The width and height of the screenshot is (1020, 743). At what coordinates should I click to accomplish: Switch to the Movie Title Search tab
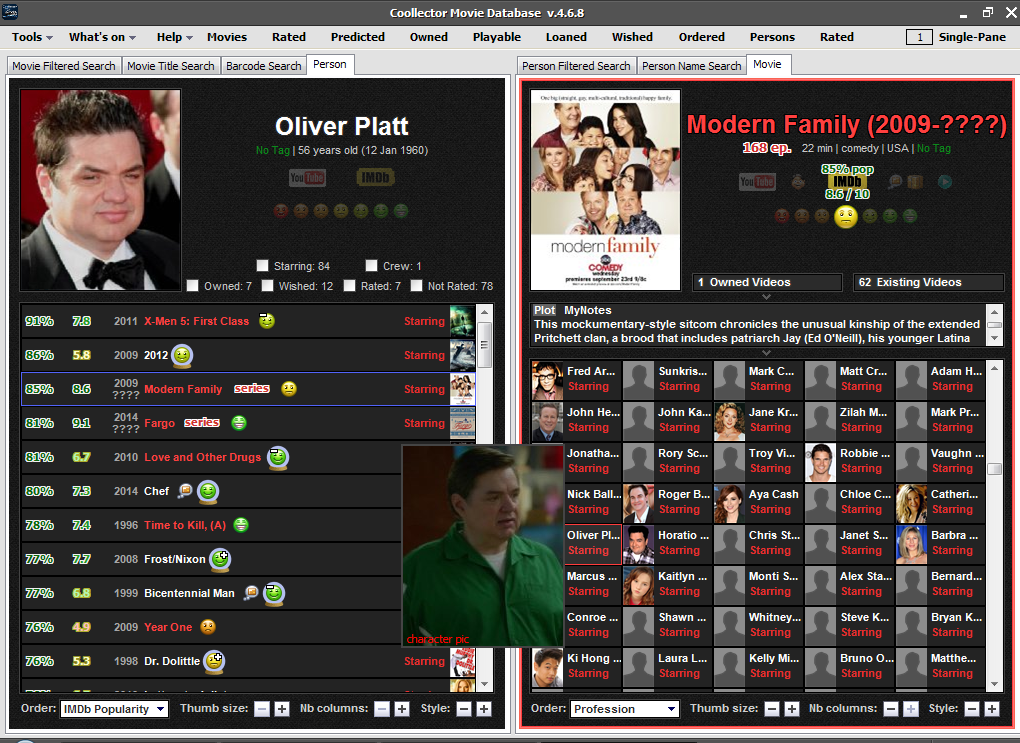coord(170,66)
